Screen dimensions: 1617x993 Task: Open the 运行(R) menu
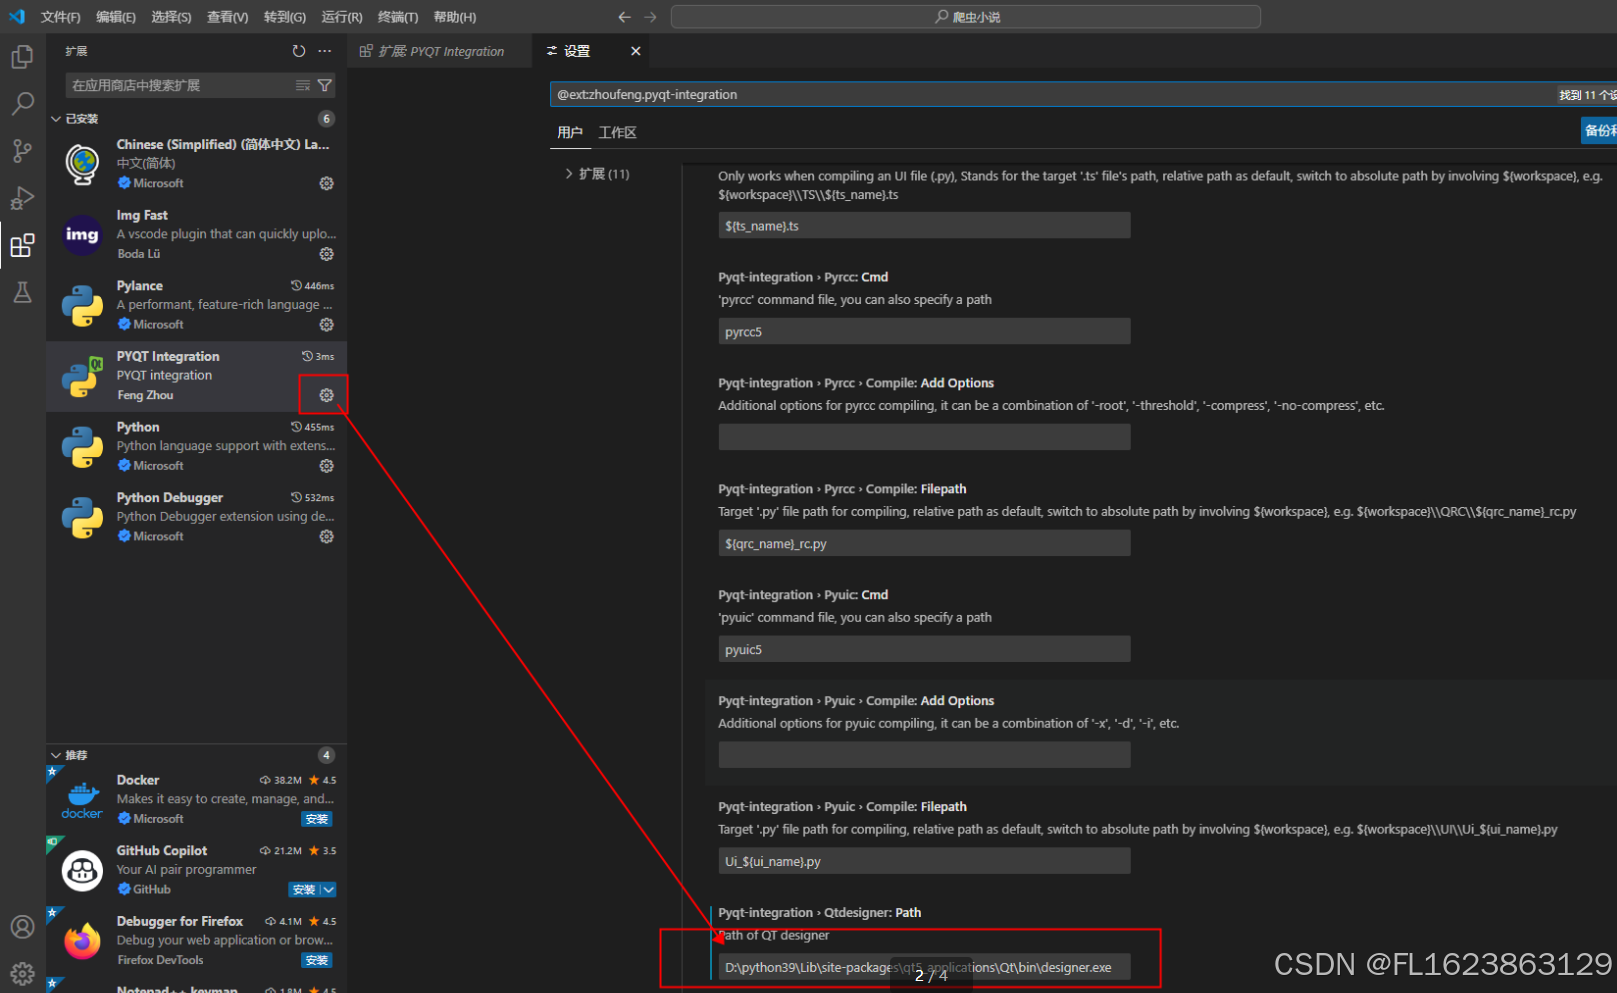(x=342, y=17)
